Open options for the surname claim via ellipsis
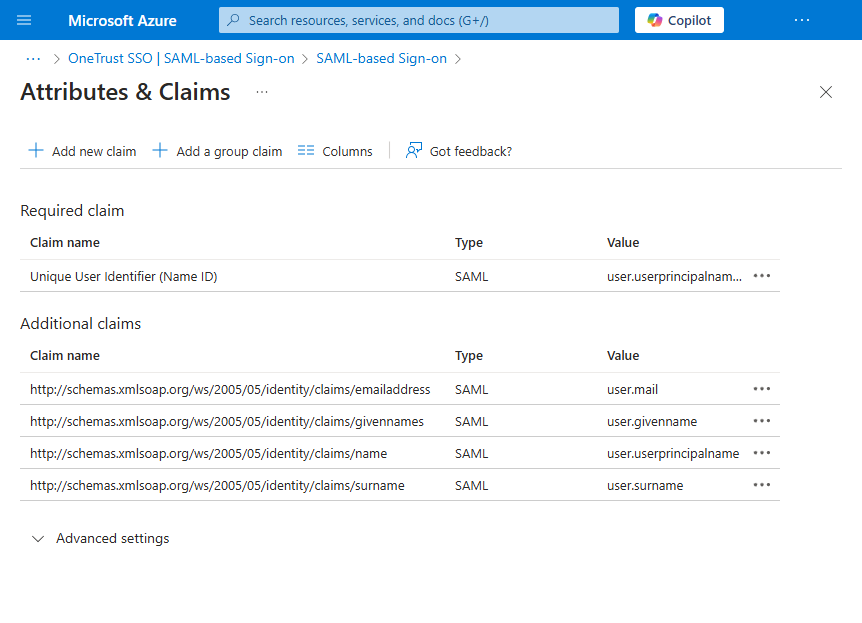The image size is (862, 623). click(762, 484)
